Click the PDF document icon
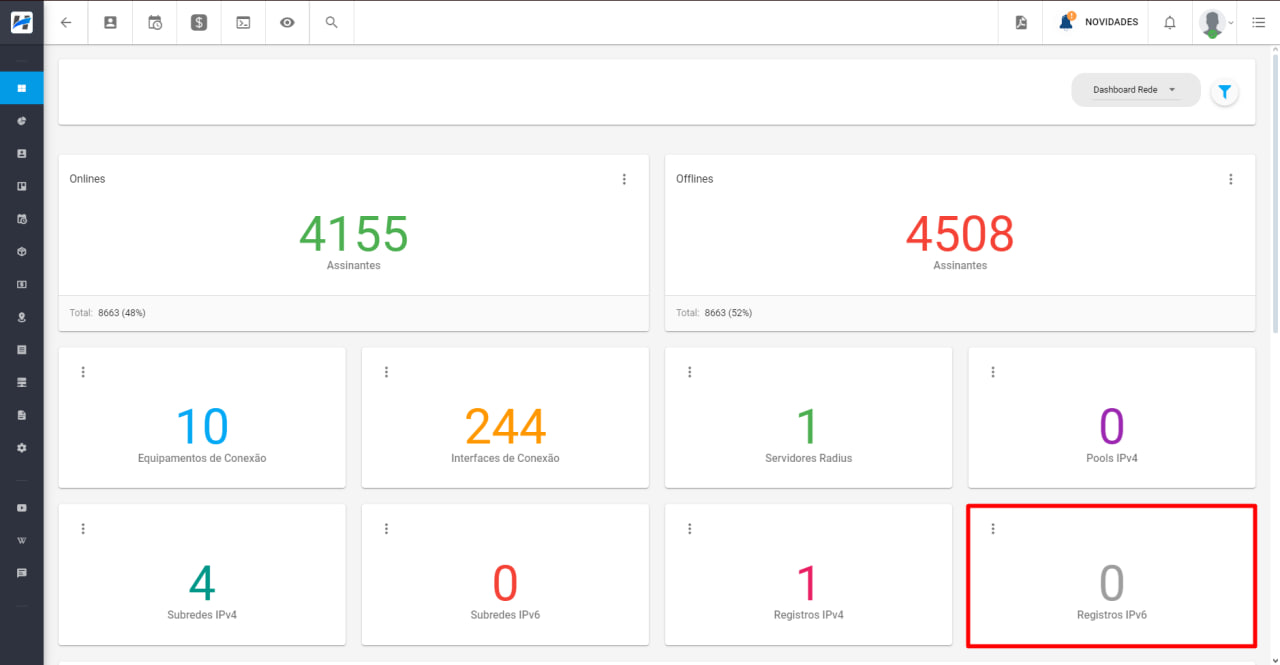The image size is (1280, 665). [1021, 22]
